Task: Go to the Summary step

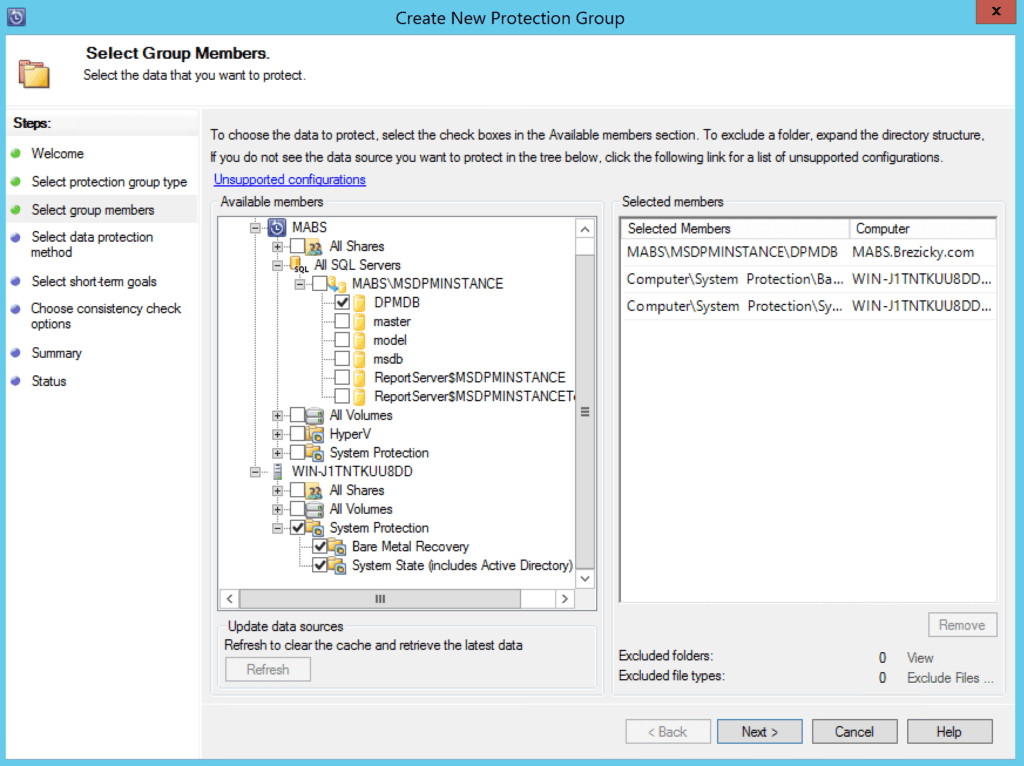Action: coord(57,353)
